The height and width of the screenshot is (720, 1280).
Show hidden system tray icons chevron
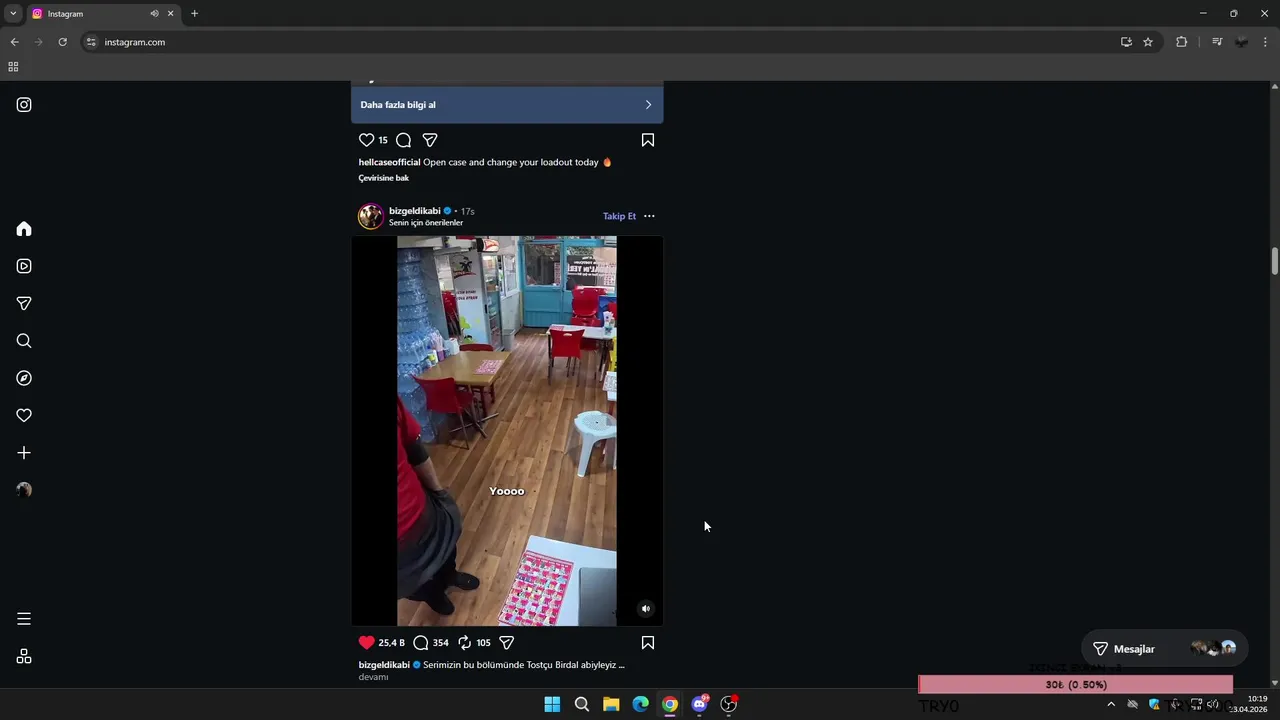[x=1110, y=704]
